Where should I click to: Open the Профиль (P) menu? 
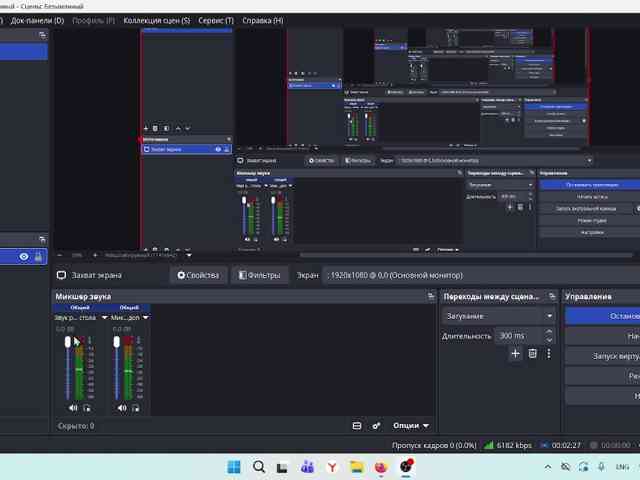tap(93, 20)
